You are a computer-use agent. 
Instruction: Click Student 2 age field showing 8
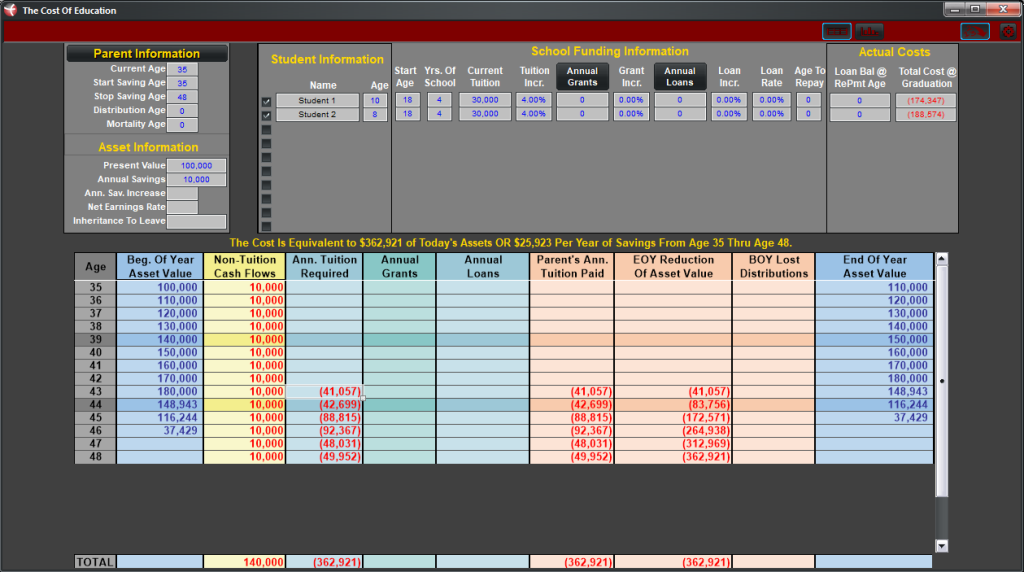375,114
